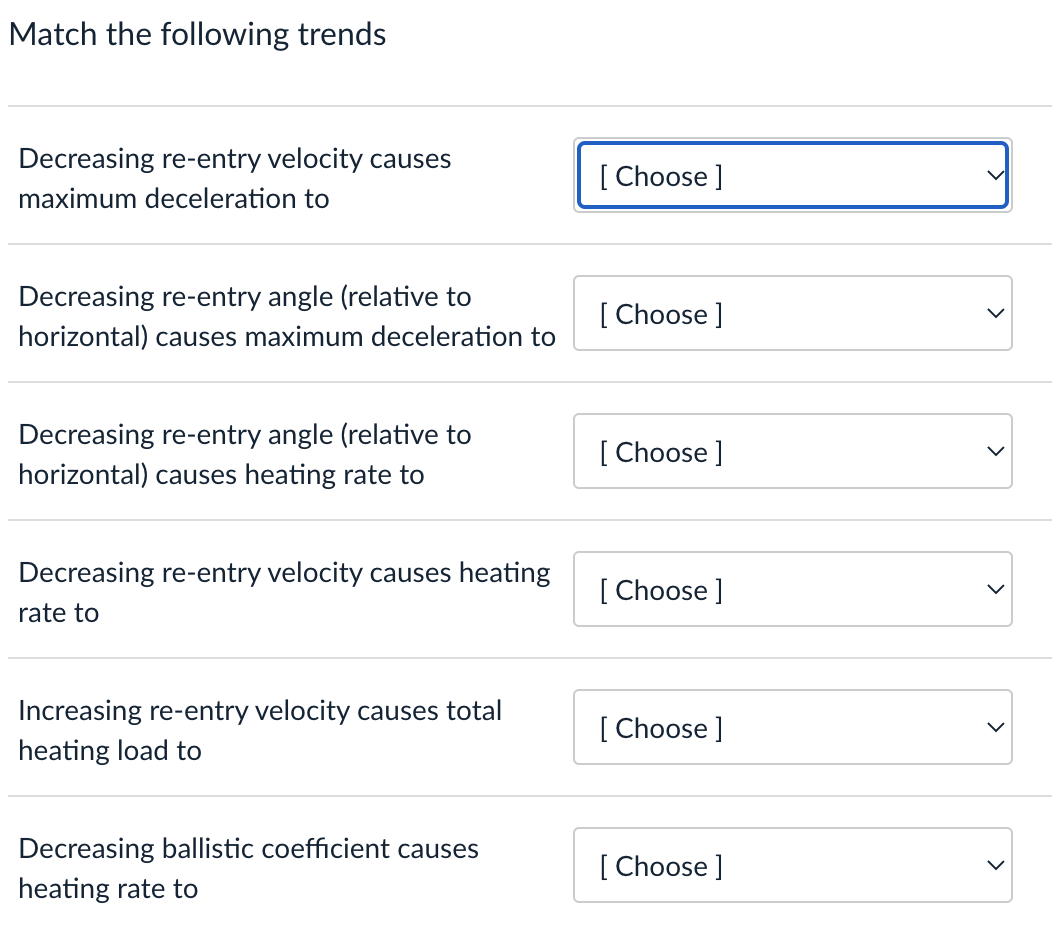Click 'Decreasing re-entry velocity causes maximum deceleration to' text
Image resolution: width=1052 pixels, height=938 pixels.
point(235,178)
